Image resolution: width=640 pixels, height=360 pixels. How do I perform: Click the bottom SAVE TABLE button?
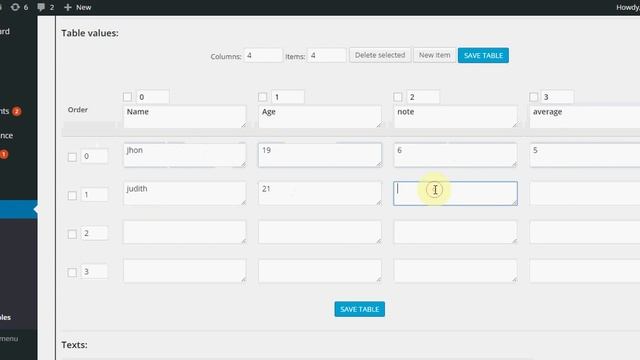pos(360,309)
